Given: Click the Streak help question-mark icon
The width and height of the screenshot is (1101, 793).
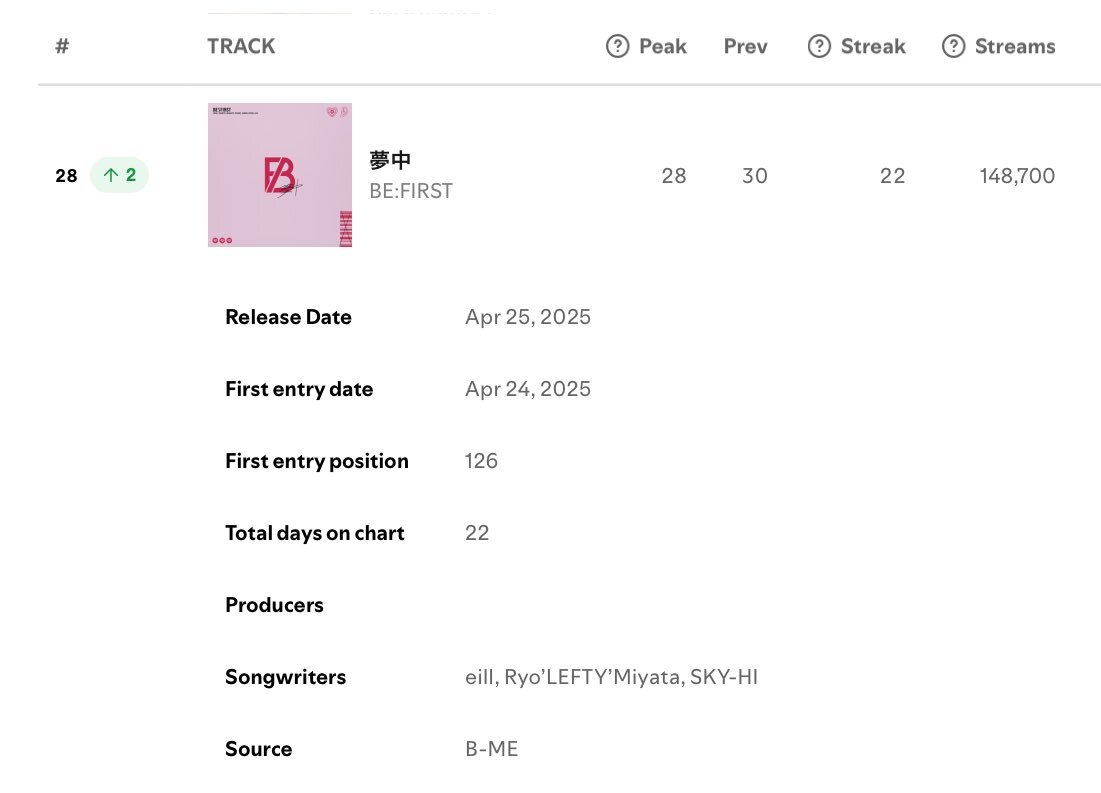Looking at the screenshot, I should point(819,46).
